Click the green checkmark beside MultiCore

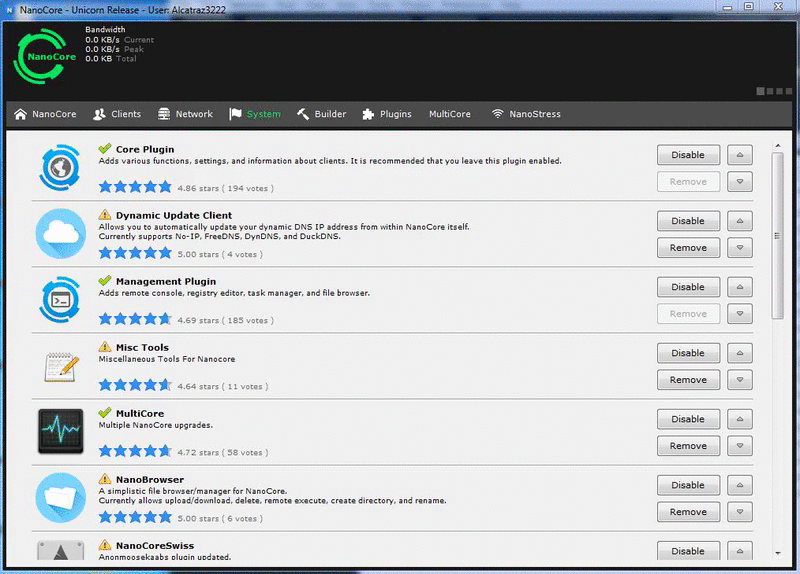105,412
